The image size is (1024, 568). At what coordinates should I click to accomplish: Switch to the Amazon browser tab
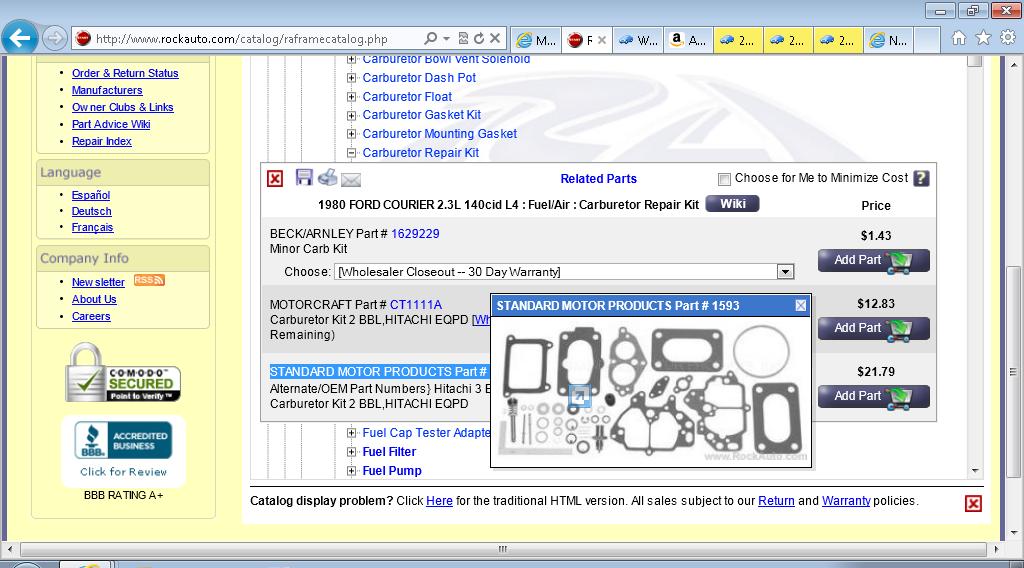click(x=688, y=40)
